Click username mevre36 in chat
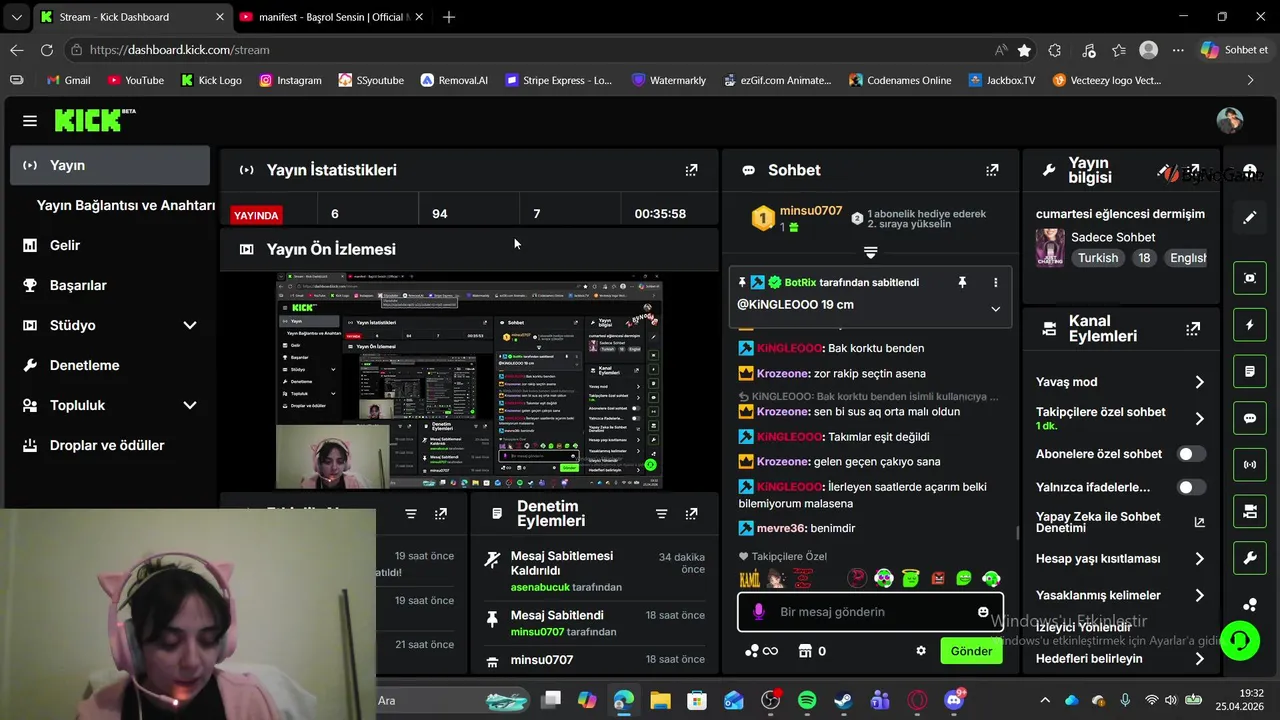The height and width of the screenshot is (720, 1280). point(781,528)
